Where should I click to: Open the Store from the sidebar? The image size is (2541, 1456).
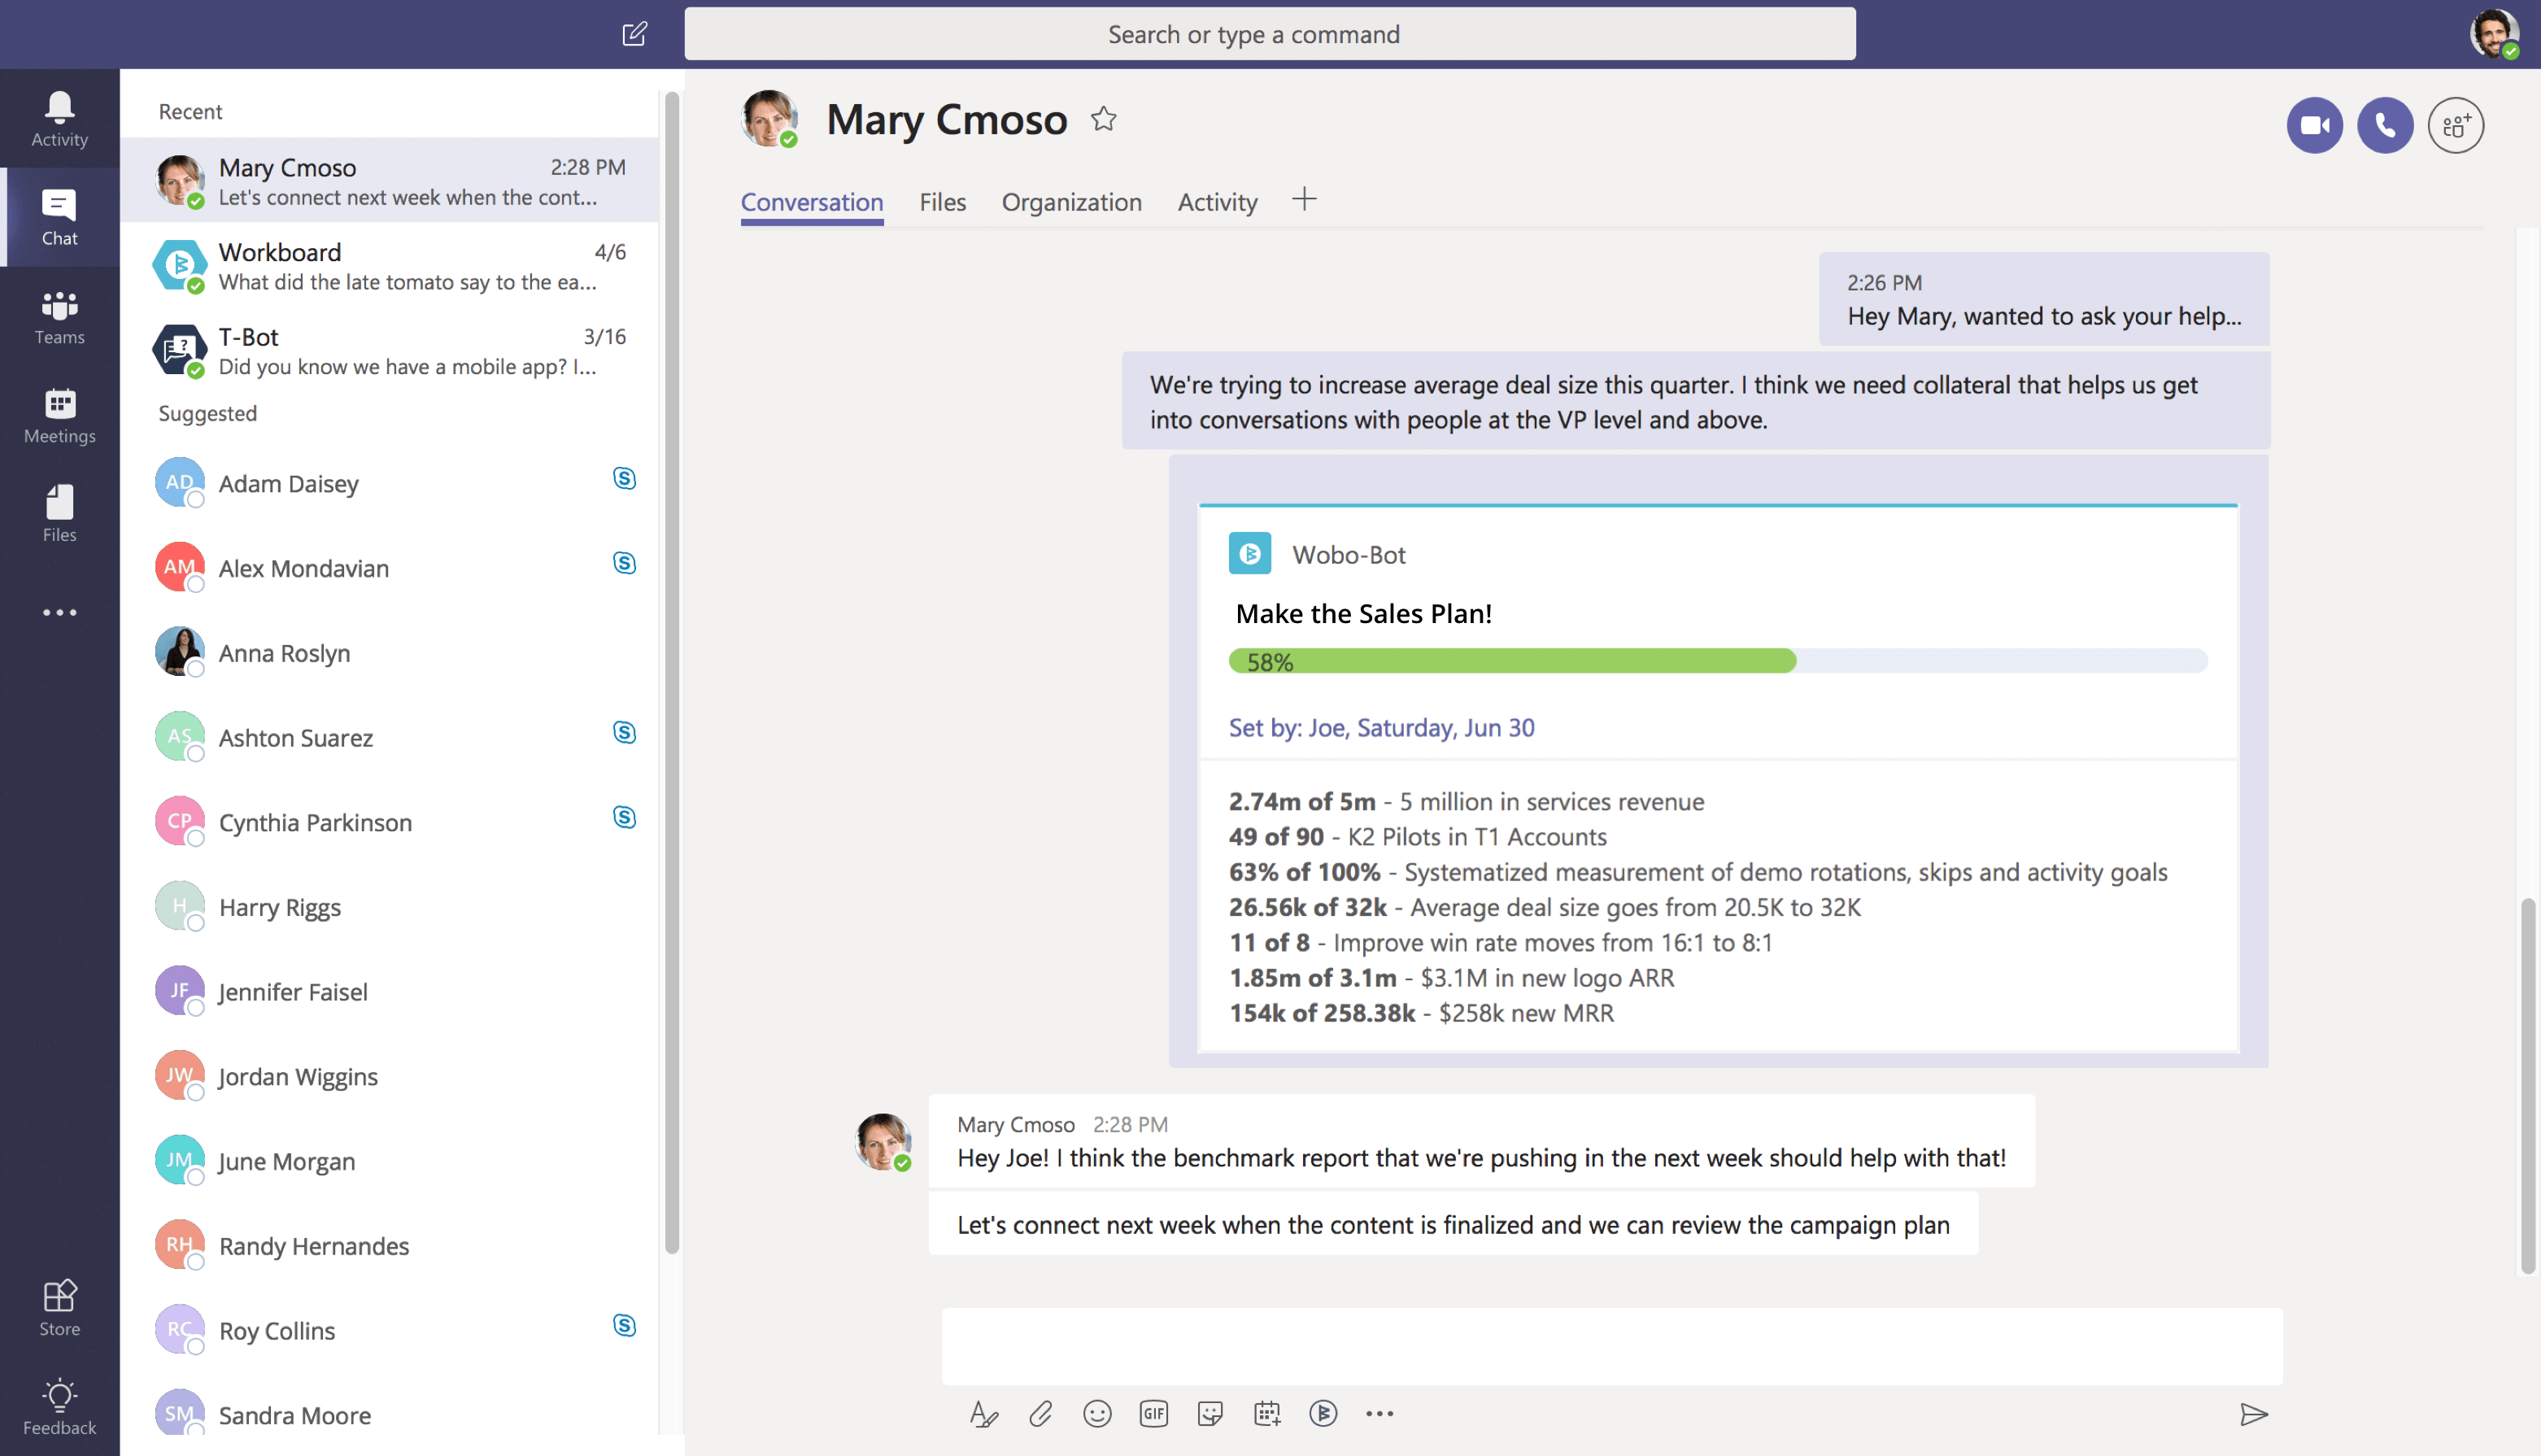pyautogui.click(x=59, y=1303)
